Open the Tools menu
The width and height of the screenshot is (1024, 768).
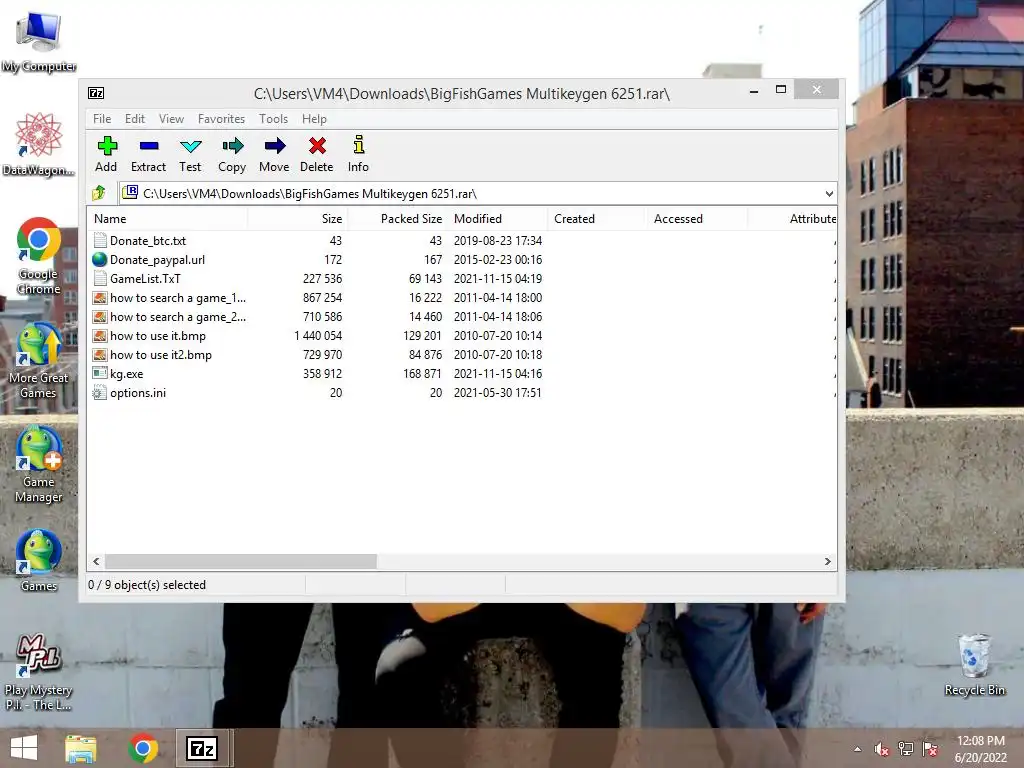click(273, 119)
